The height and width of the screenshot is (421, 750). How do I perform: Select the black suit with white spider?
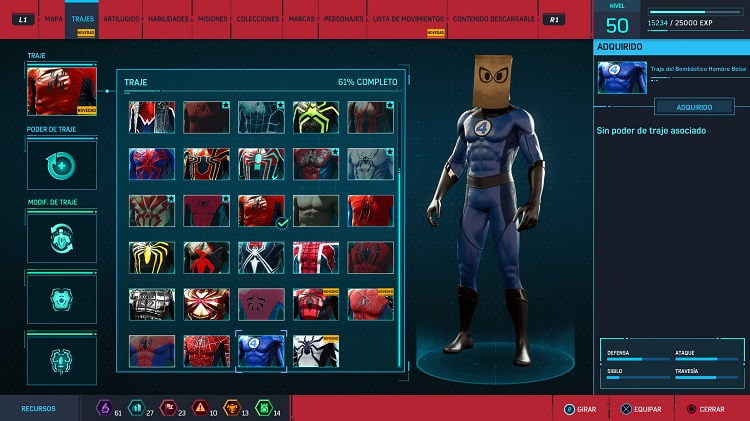point(261,258)
